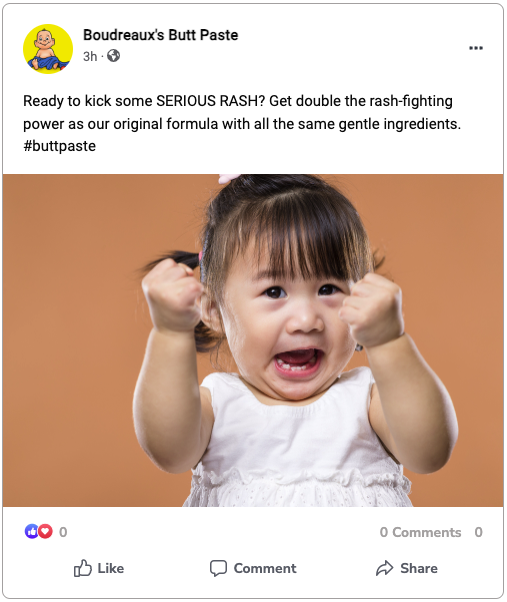Click the globe public audience icon
507x602 pixels.
(113, 56)
